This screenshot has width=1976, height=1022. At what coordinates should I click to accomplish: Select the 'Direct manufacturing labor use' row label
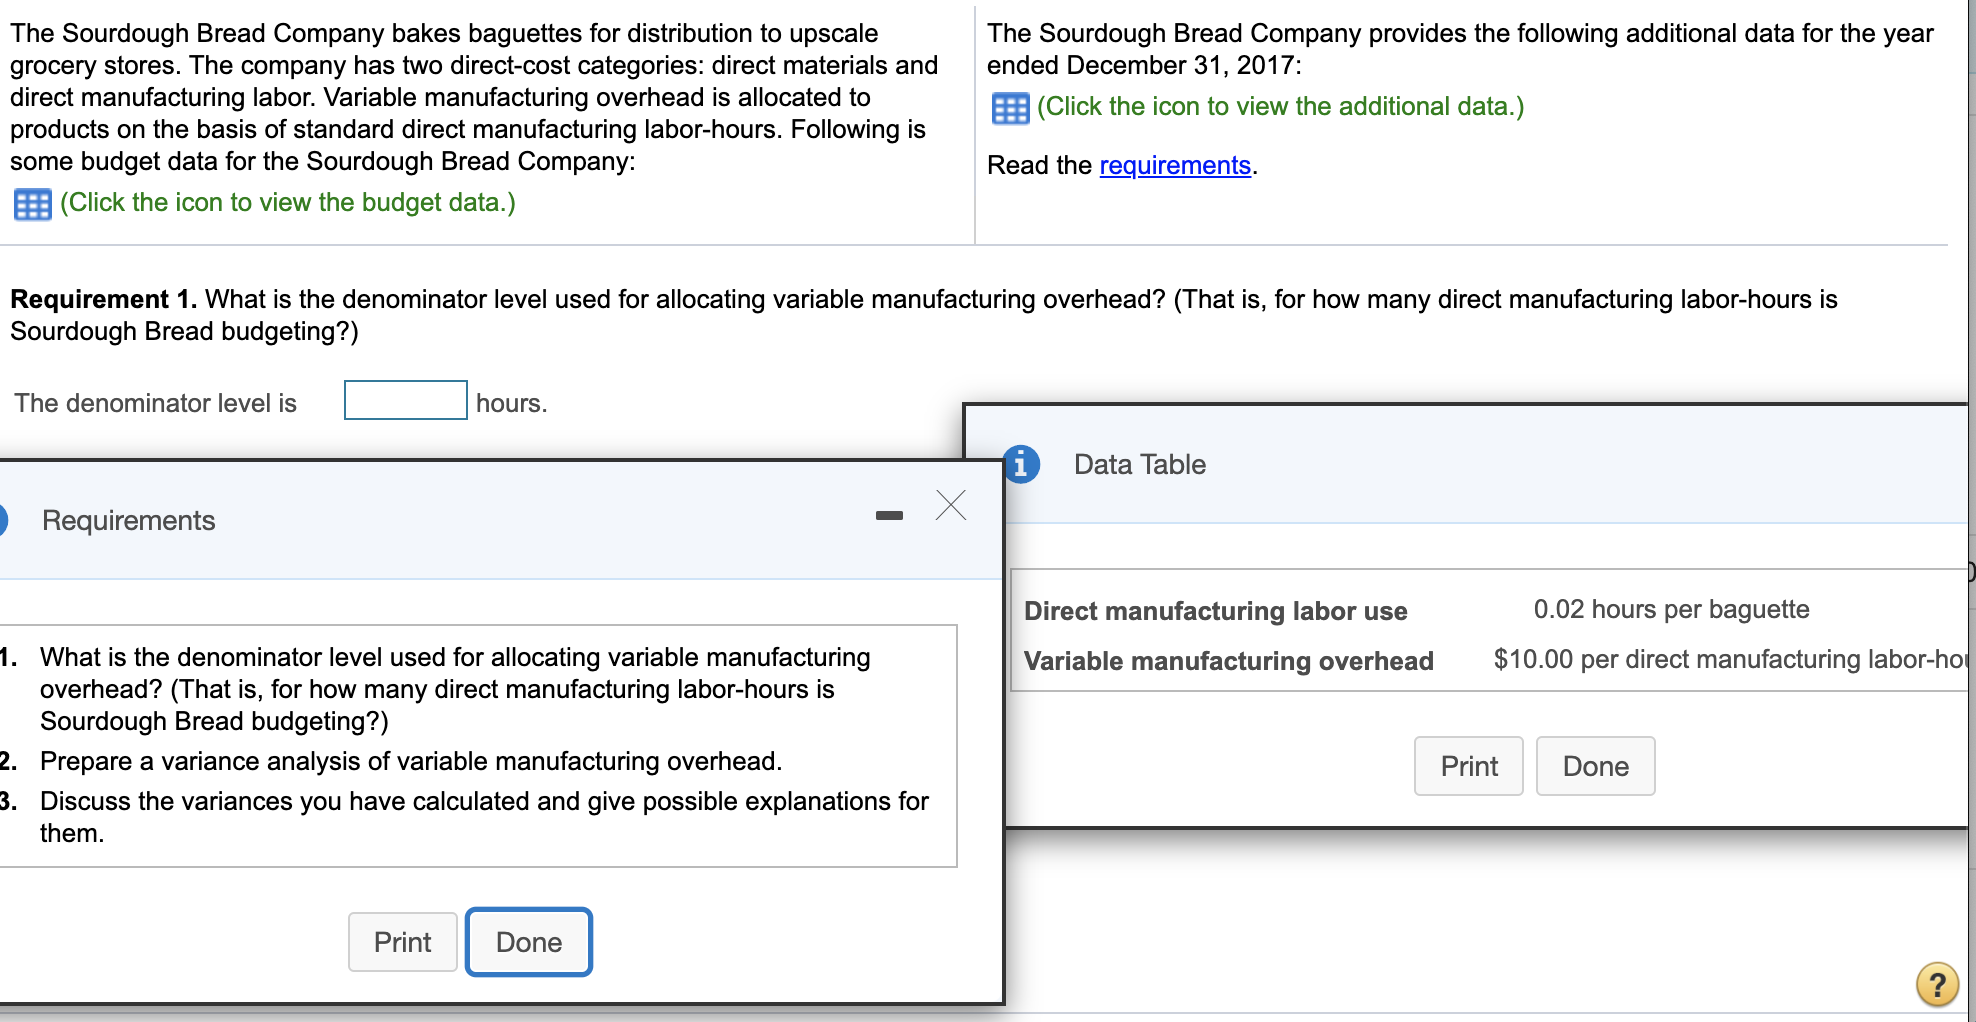1216,611
